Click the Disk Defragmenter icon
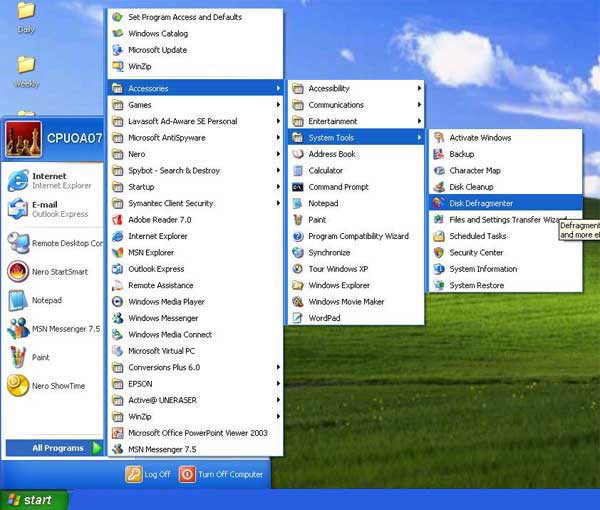The height and width of the screenshot is (510, 600). tap(438, 203)
